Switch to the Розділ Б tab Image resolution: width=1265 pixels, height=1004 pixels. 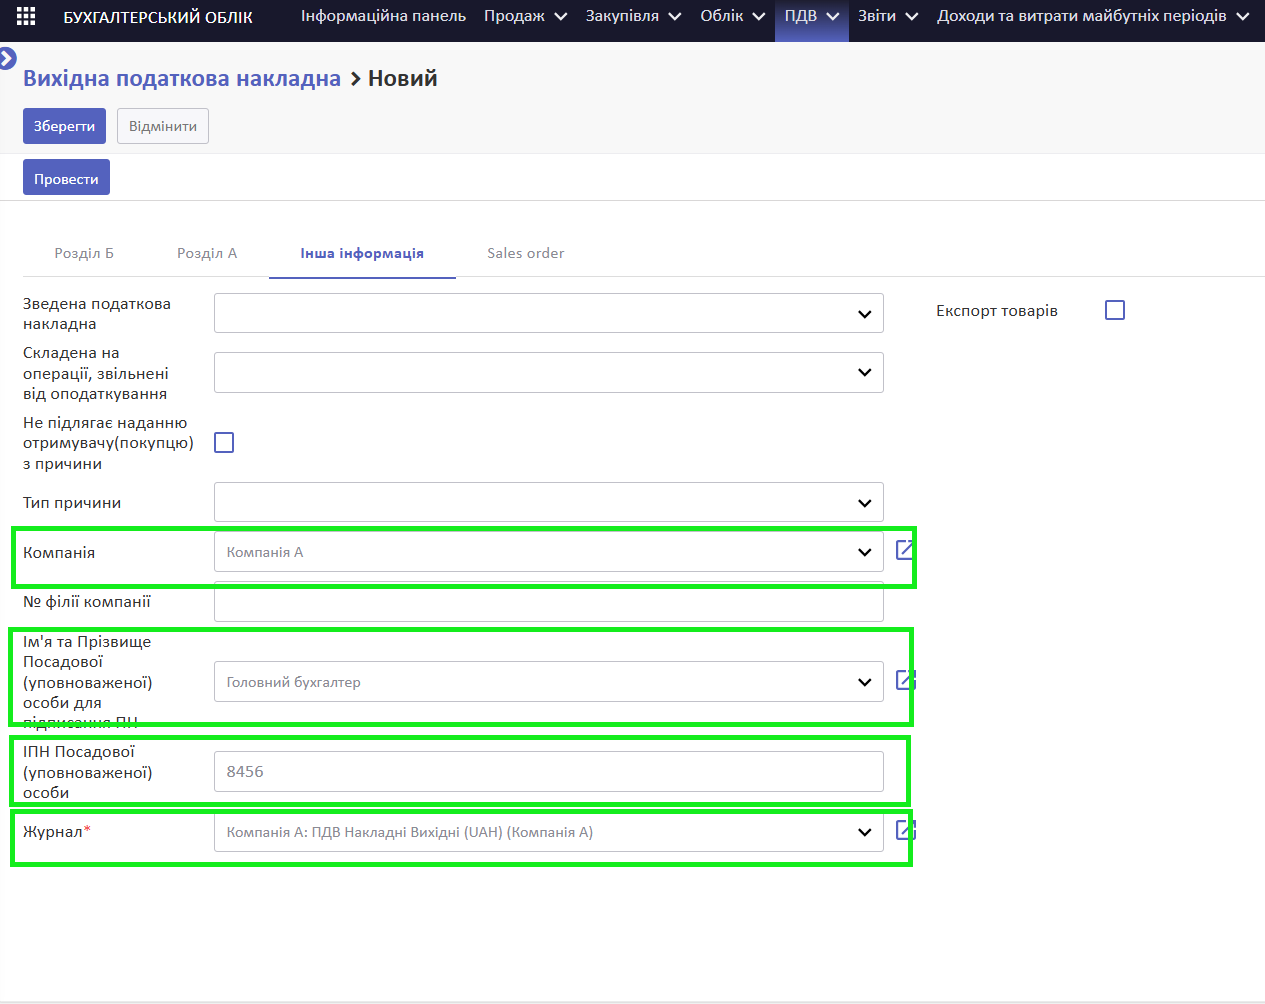point(84,253)
